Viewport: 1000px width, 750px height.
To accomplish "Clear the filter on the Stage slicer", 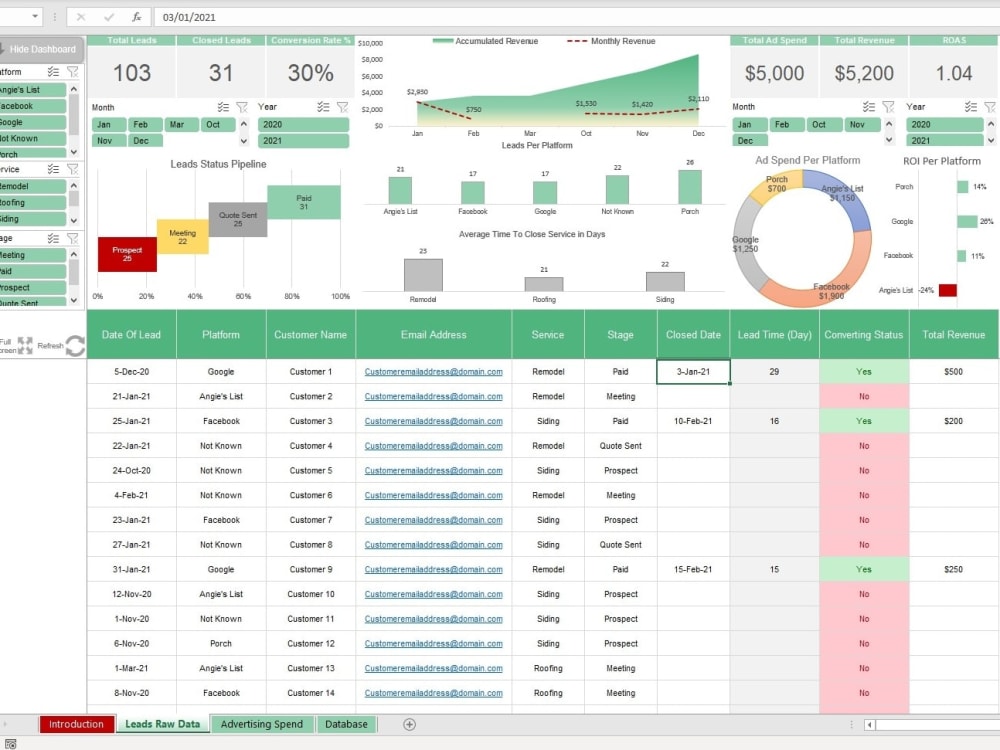I will tap(73, 238).
